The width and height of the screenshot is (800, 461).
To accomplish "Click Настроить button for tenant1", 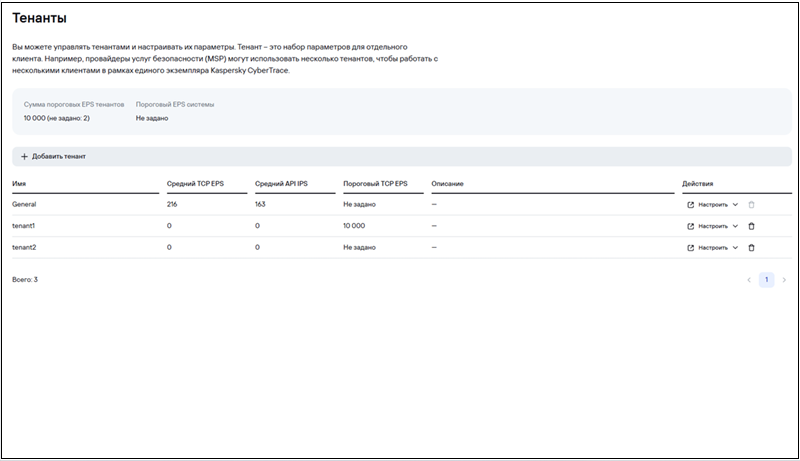I will pos(713,226).
